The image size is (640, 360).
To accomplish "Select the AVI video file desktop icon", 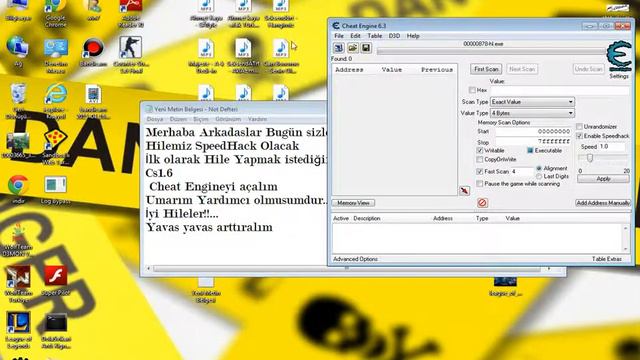I will (93, 95).
